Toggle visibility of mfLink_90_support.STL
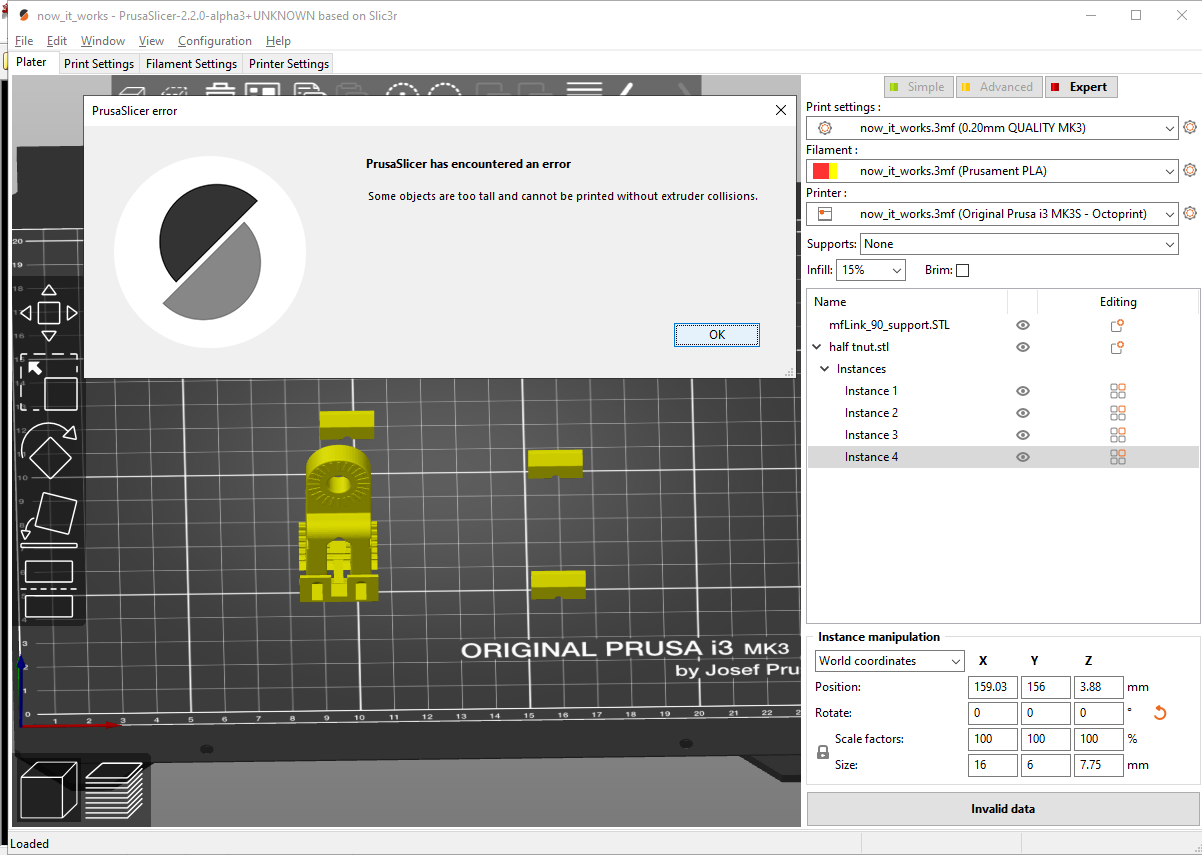This screenshot has height=855, width=1202. (1023, 325)
